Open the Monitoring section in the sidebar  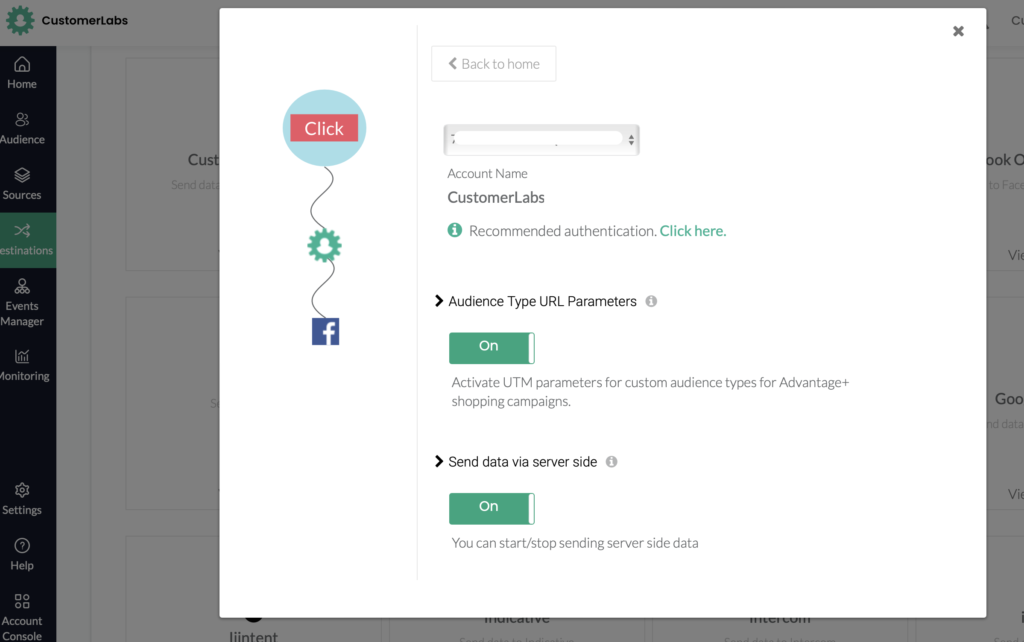coord(21,362)
